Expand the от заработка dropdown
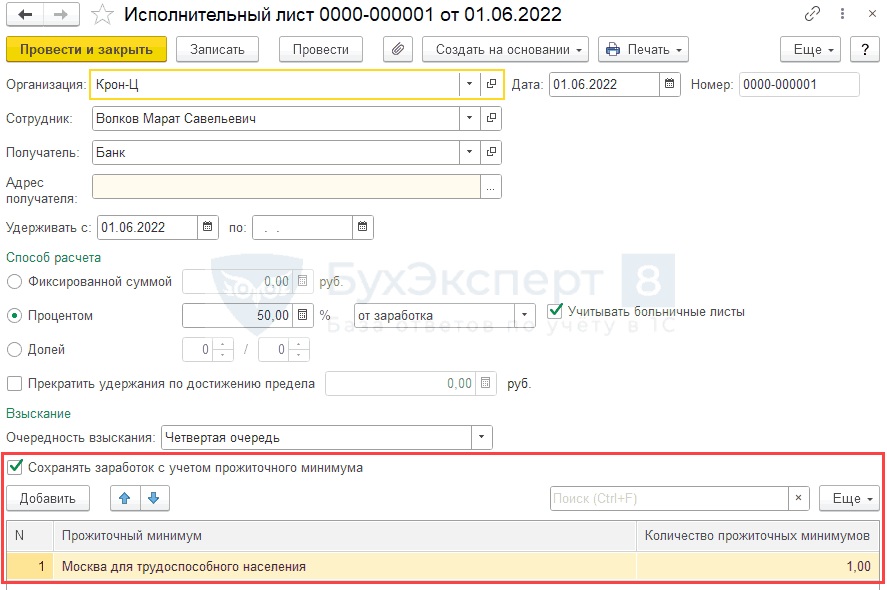Viewport: 887px width, 590px height. click(524, 316)
